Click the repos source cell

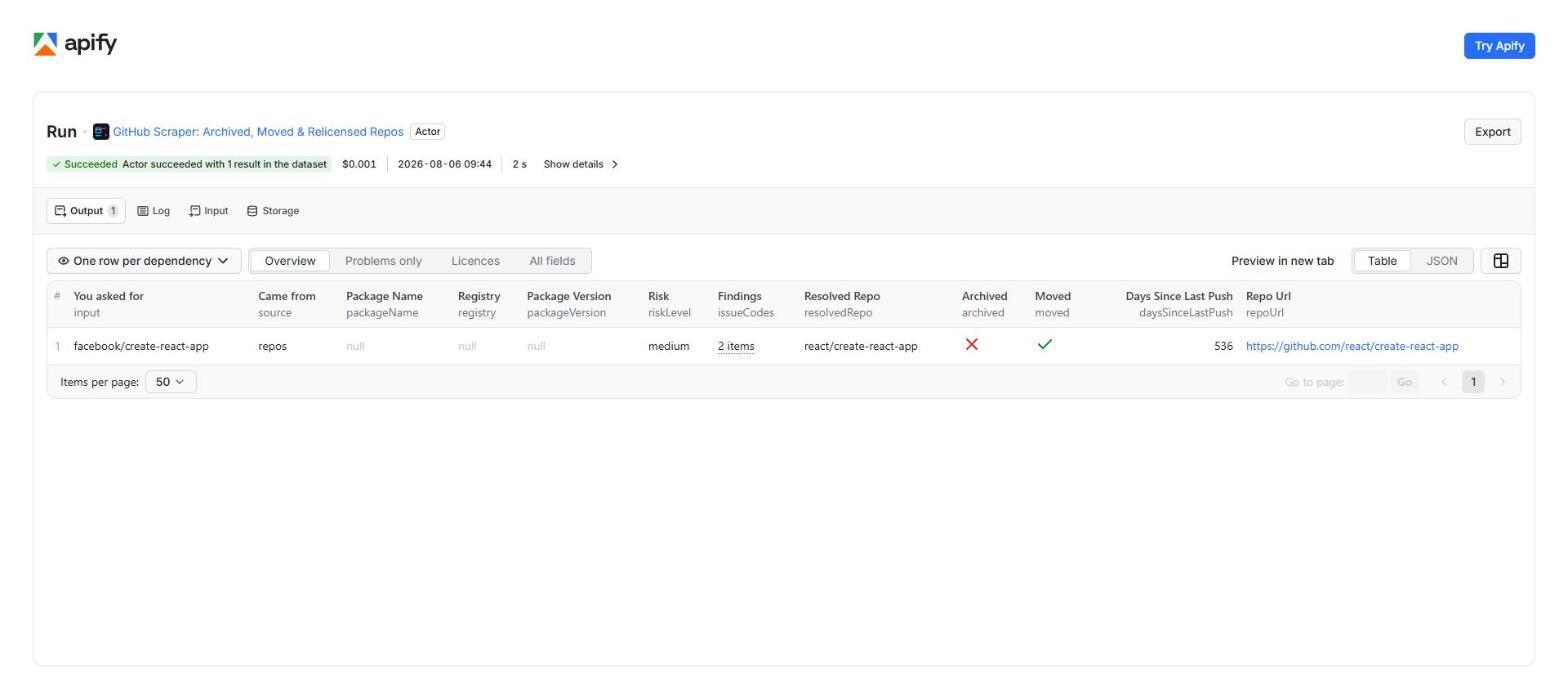coord(272,346)
